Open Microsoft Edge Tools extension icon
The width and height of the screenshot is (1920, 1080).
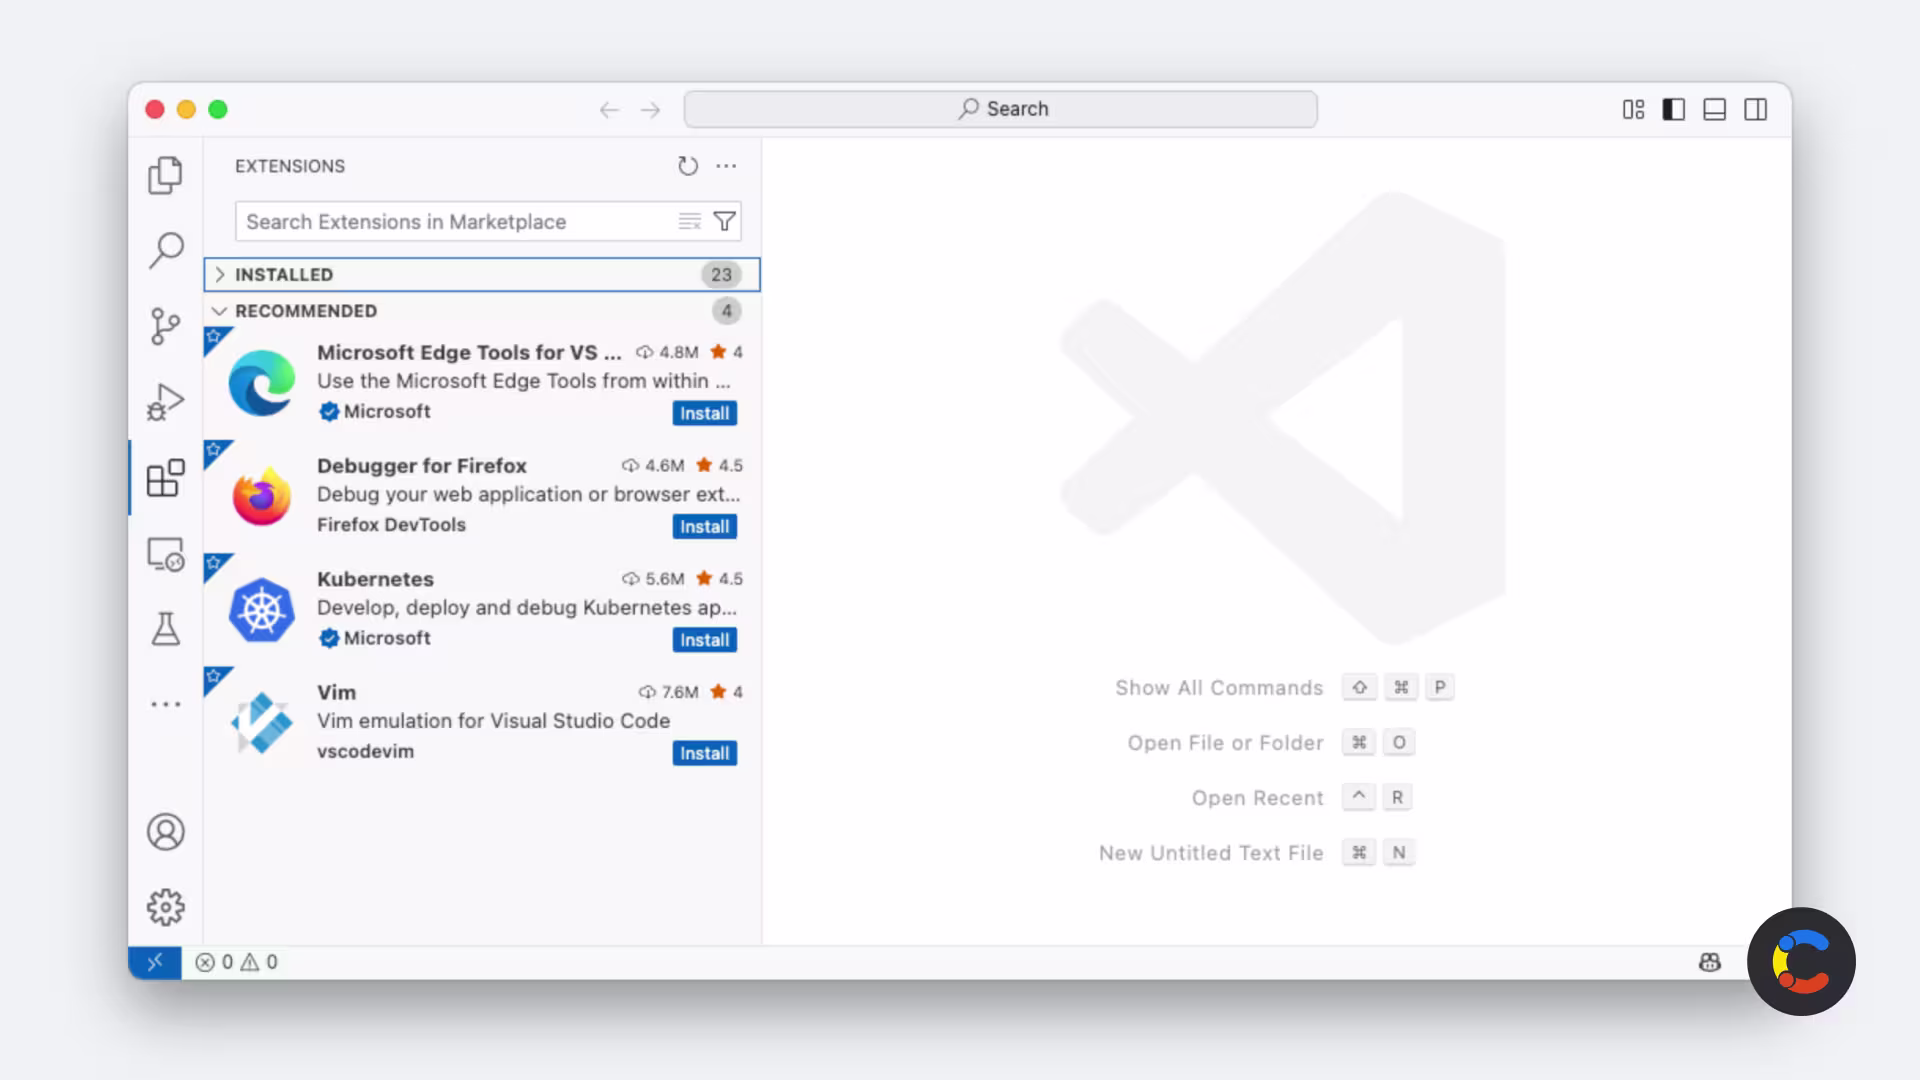click(262, 382)
